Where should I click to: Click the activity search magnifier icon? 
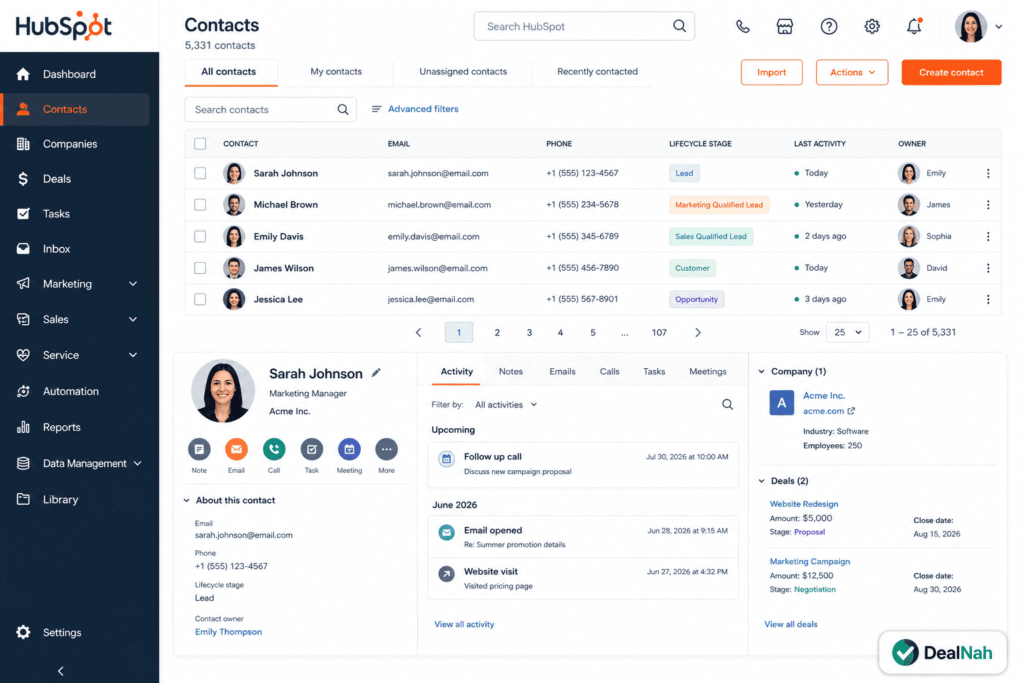(x=727, y=405)
